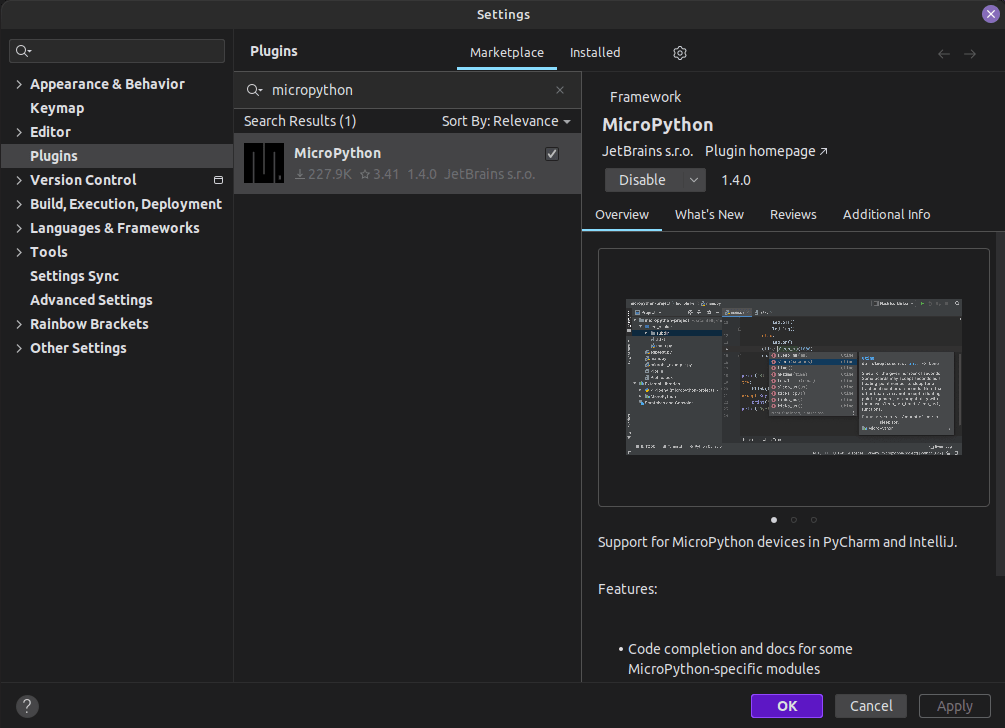The image size is (1005, 728).
Task: Click the plugin description vertical scrollbar
Action: tap(1000, 404)
